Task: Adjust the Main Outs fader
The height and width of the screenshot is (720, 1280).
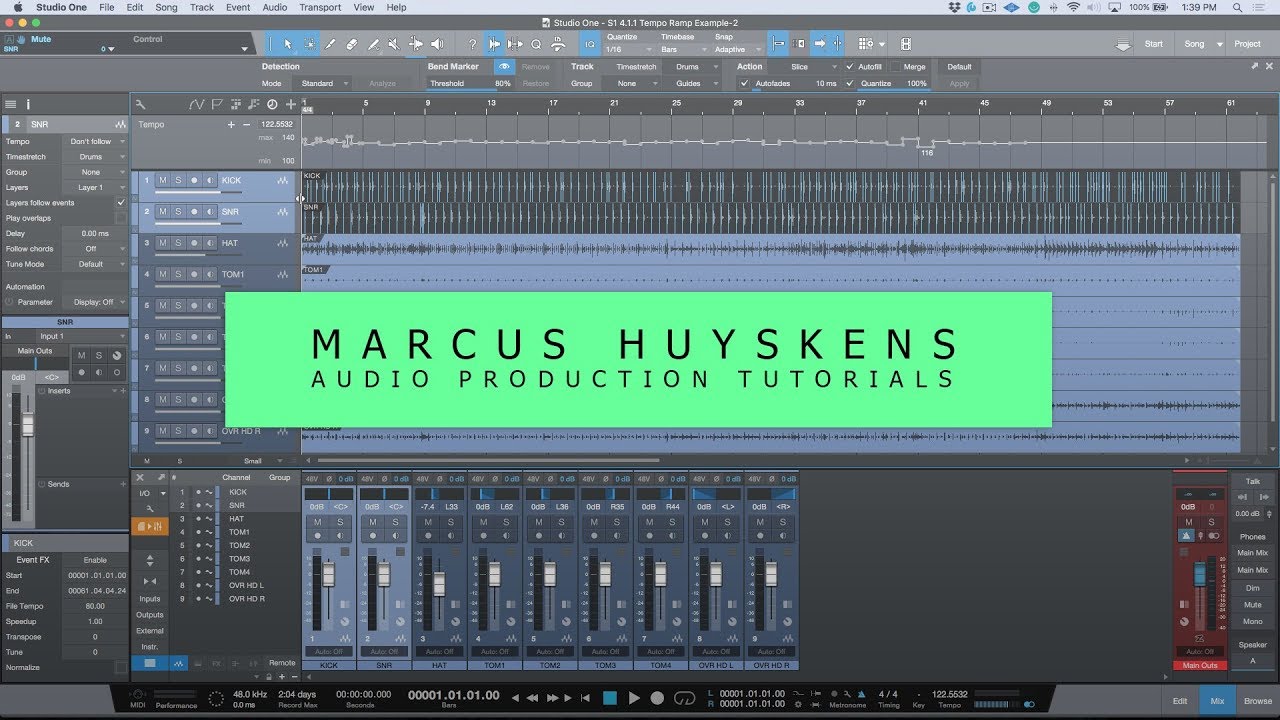Action: [1200, 576]
